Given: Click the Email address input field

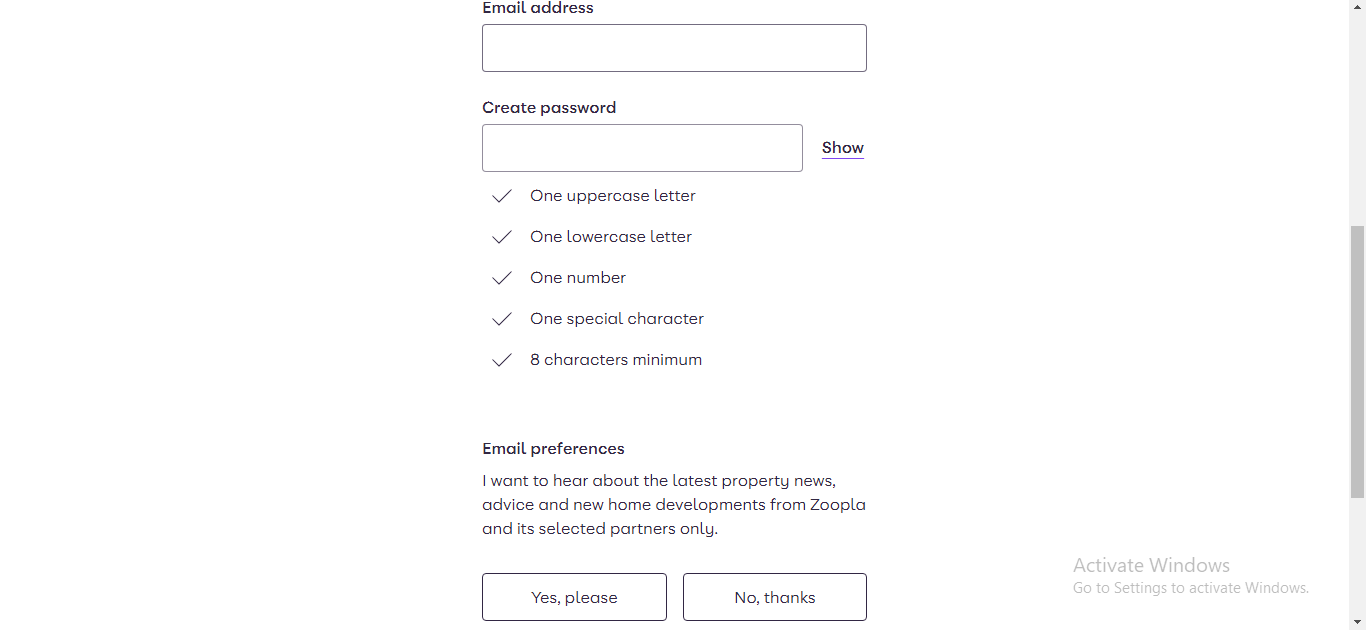Looking at the screenshot, I should [674, 48].
